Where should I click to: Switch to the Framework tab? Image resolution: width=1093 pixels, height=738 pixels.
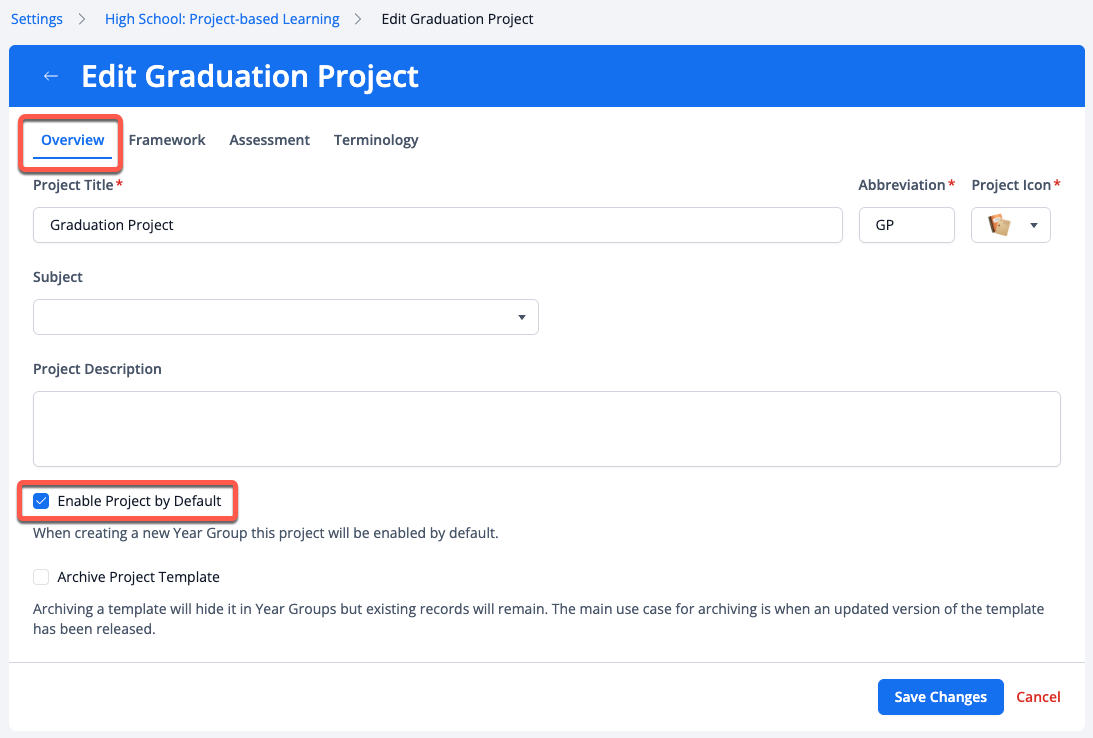(x=167, y=140)
